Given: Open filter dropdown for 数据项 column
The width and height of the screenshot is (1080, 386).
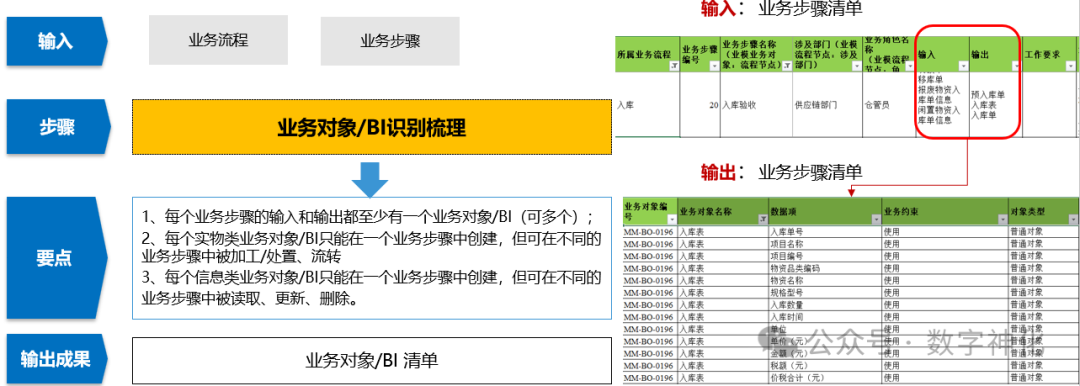Looking at the screenshot, I should tap(875, 219).
